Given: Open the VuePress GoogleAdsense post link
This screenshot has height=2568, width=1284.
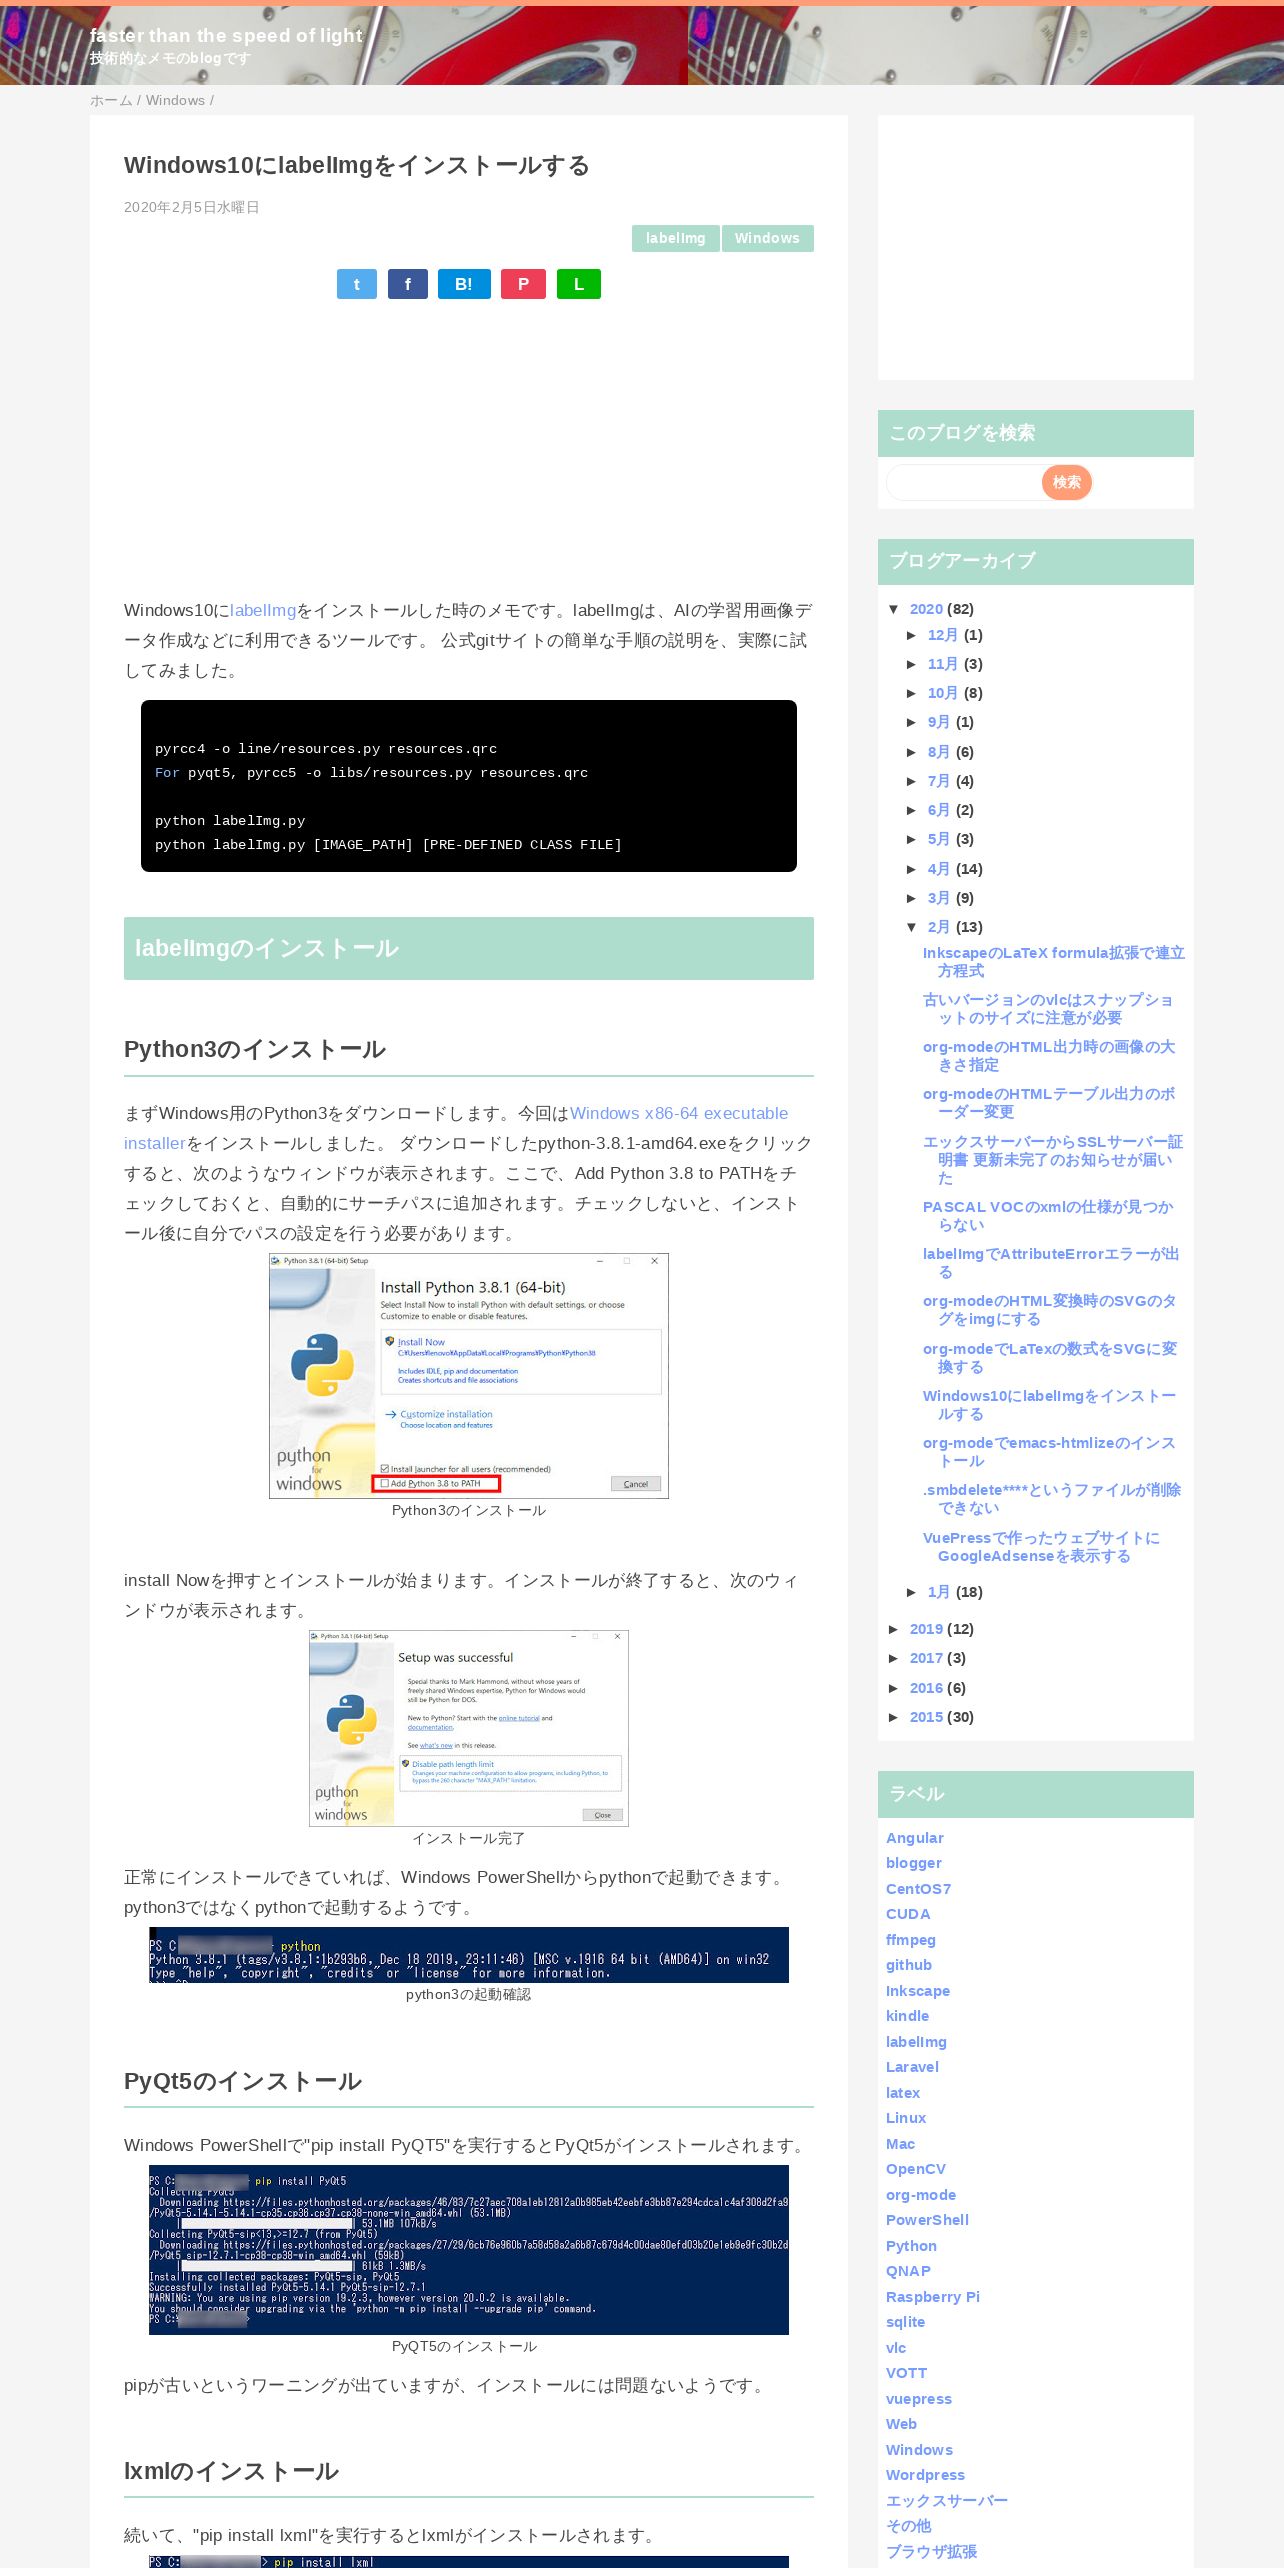Looking at the screenshot, I should [1041, 1547].
